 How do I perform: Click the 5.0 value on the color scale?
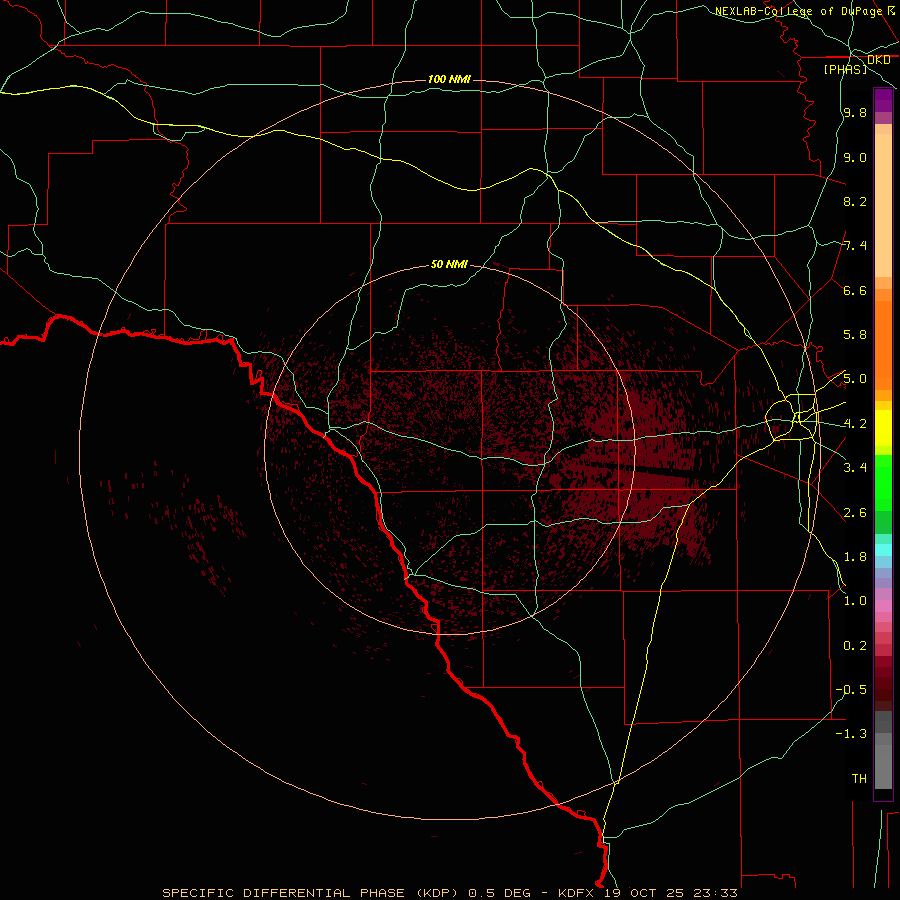click(855, 379)
